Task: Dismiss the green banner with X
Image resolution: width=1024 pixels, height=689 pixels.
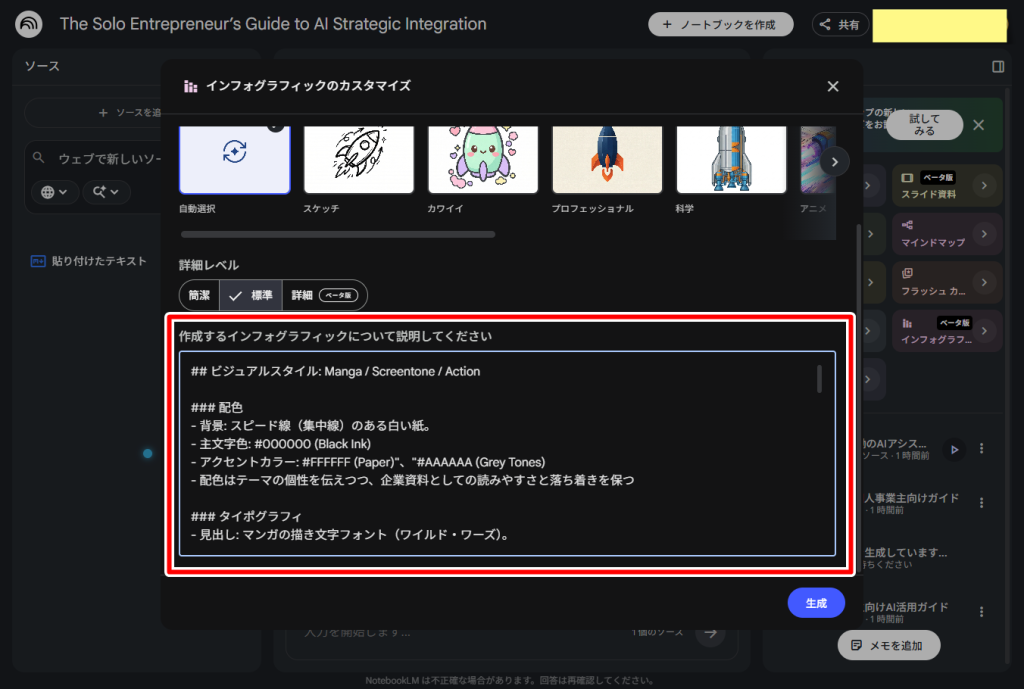Action: click(x=978, y=125)
